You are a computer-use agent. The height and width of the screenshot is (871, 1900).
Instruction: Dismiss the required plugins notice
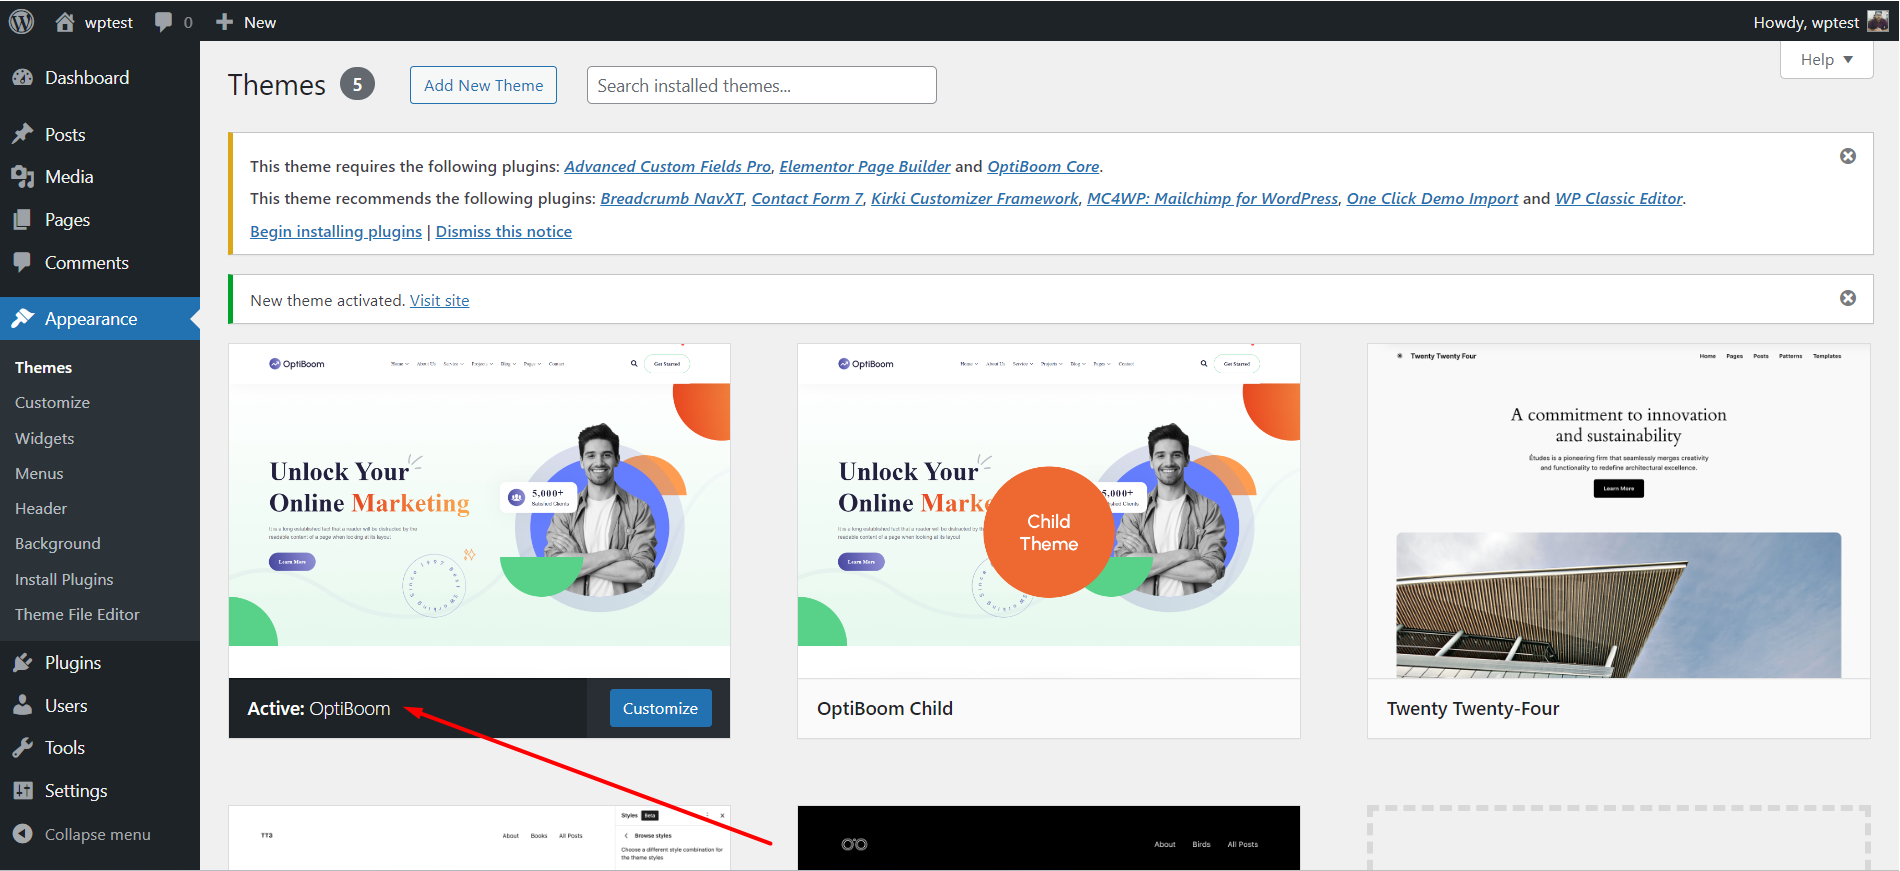coord(1848,156)
